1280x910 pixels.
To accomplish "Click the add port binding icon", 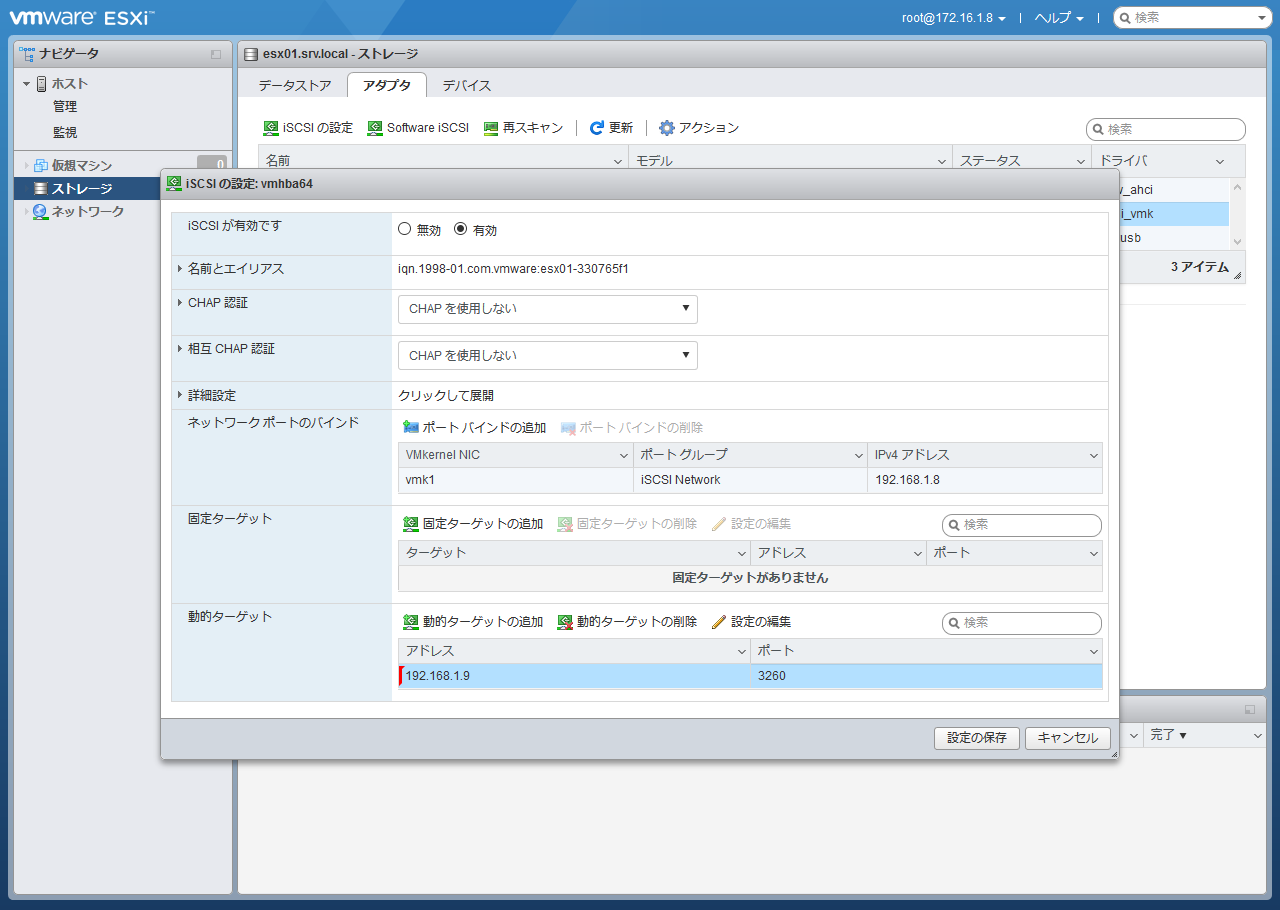I will (411, 428).
